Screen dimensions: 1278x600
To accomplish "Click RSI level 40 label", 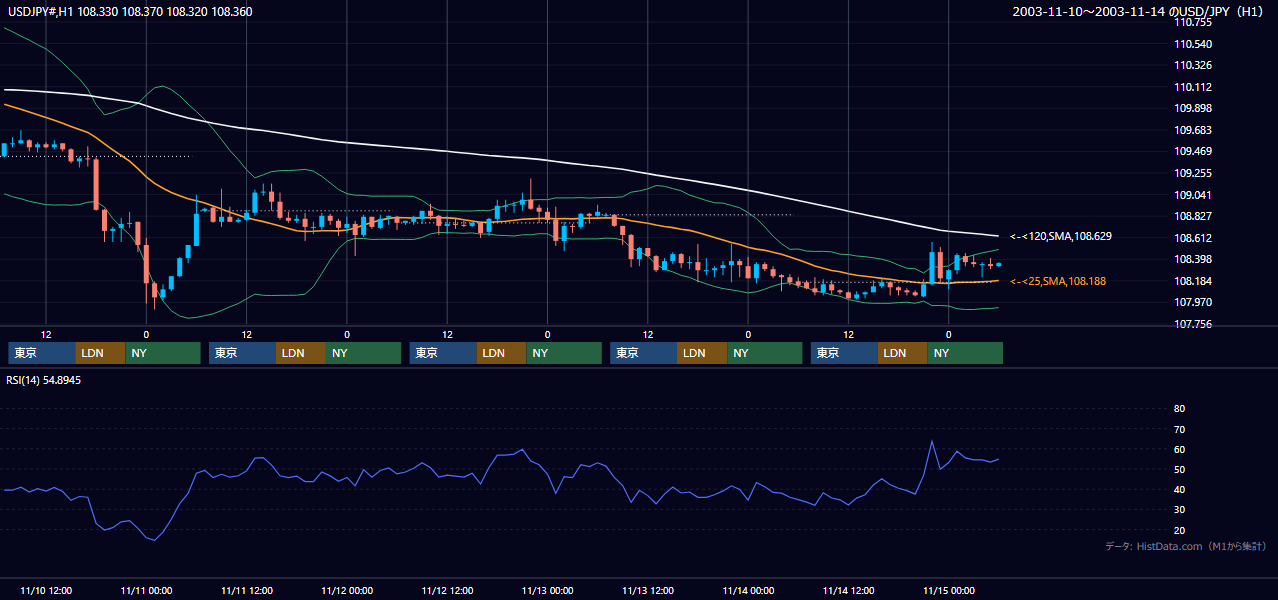I will pyautogui.click(x=1179, y=489).
